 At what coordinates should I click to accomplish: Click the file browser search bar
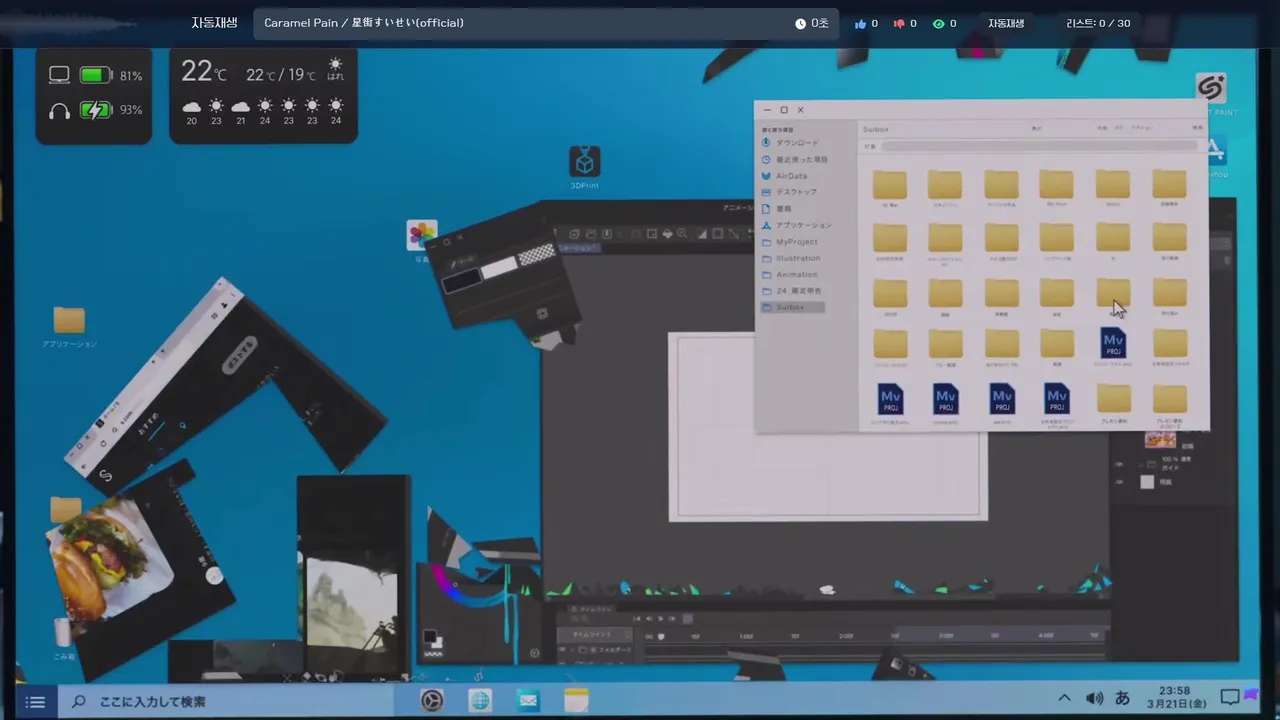coord(1038,146)
